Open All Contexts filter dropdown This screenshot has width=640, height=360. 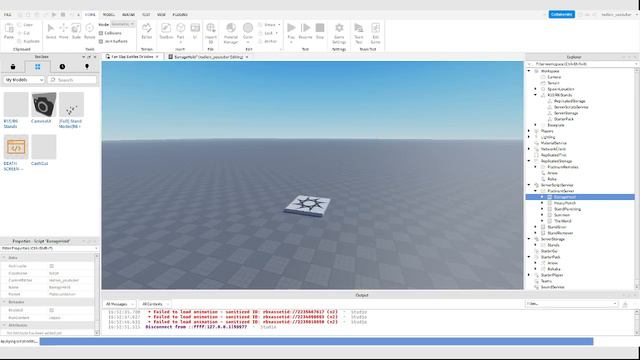click(155, 304)
